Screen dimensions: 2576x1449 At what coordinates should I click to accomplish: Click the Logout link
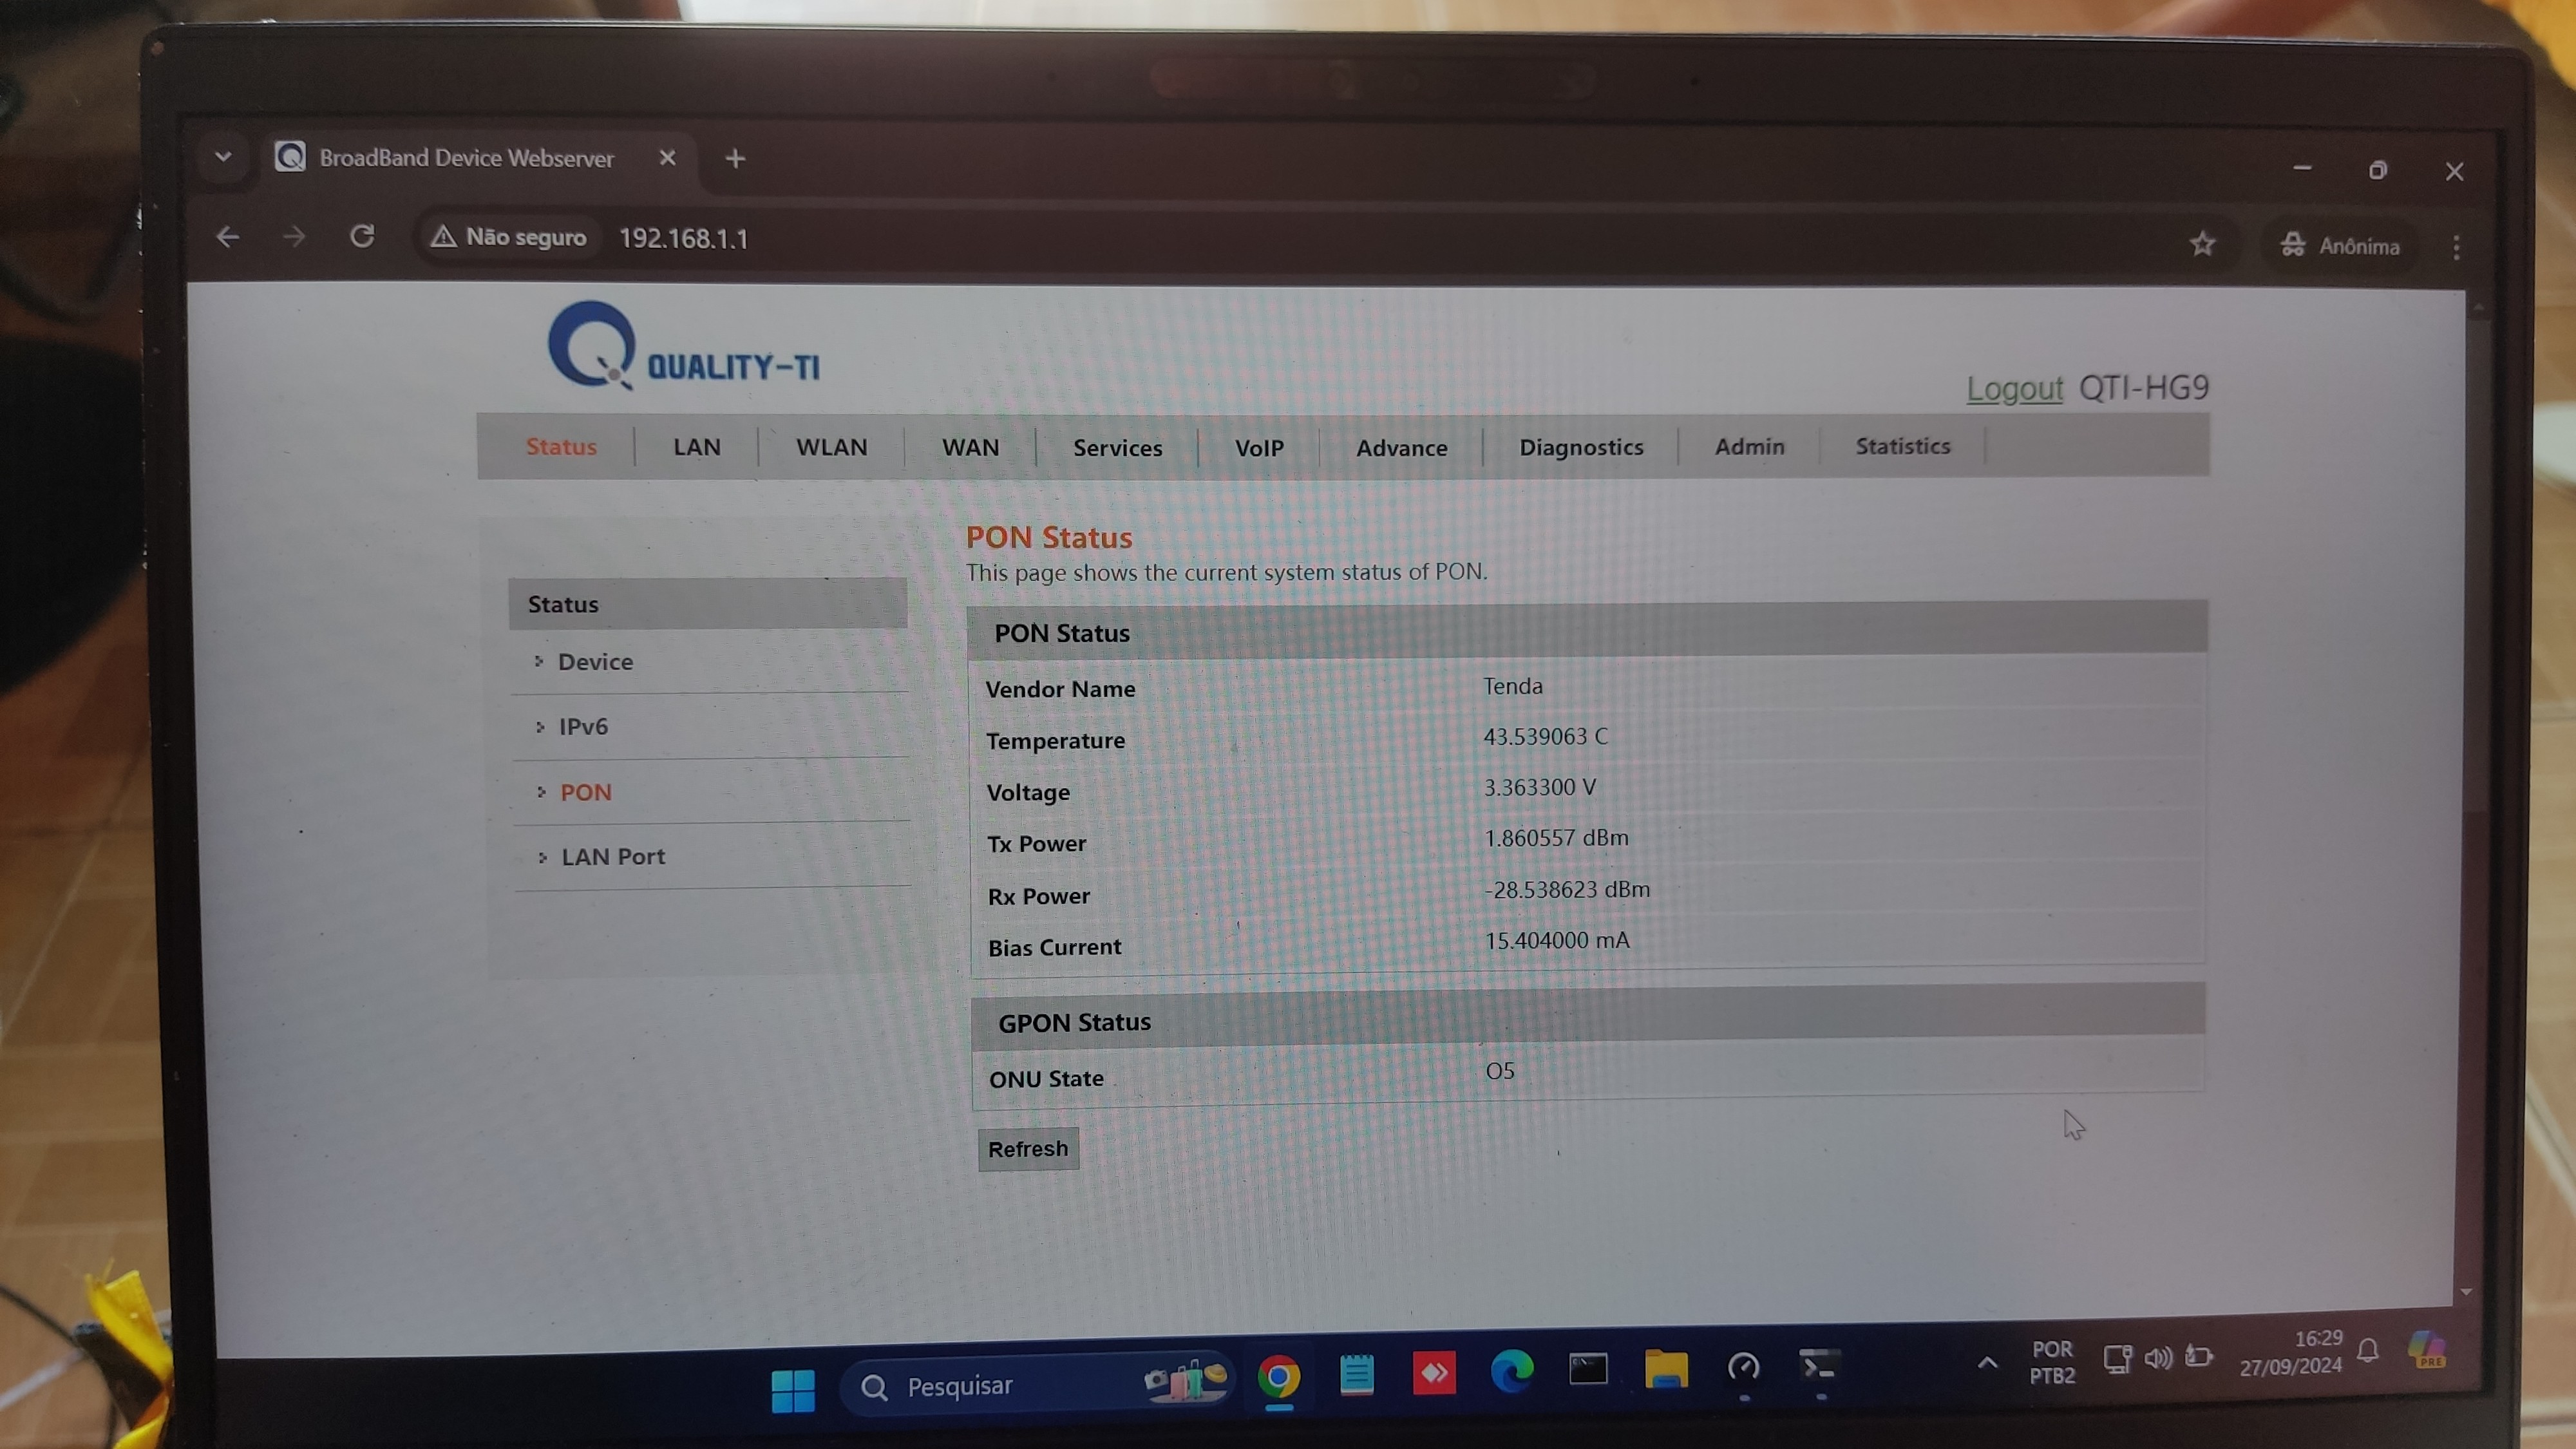click(2014, 388)
